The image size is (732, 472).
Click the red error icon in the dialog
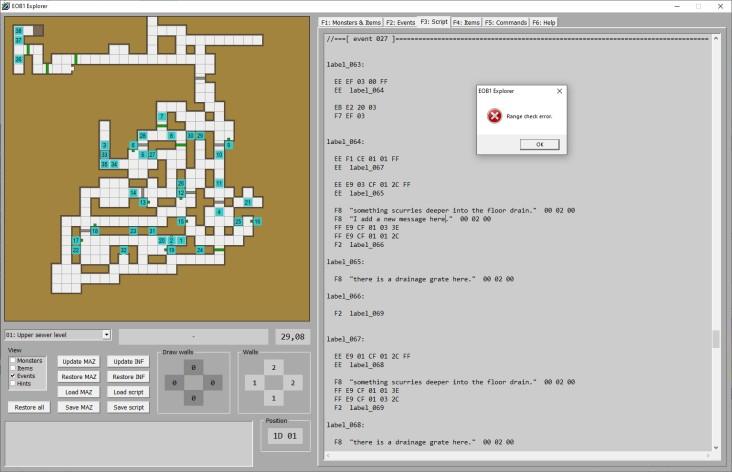coord(494,116)
